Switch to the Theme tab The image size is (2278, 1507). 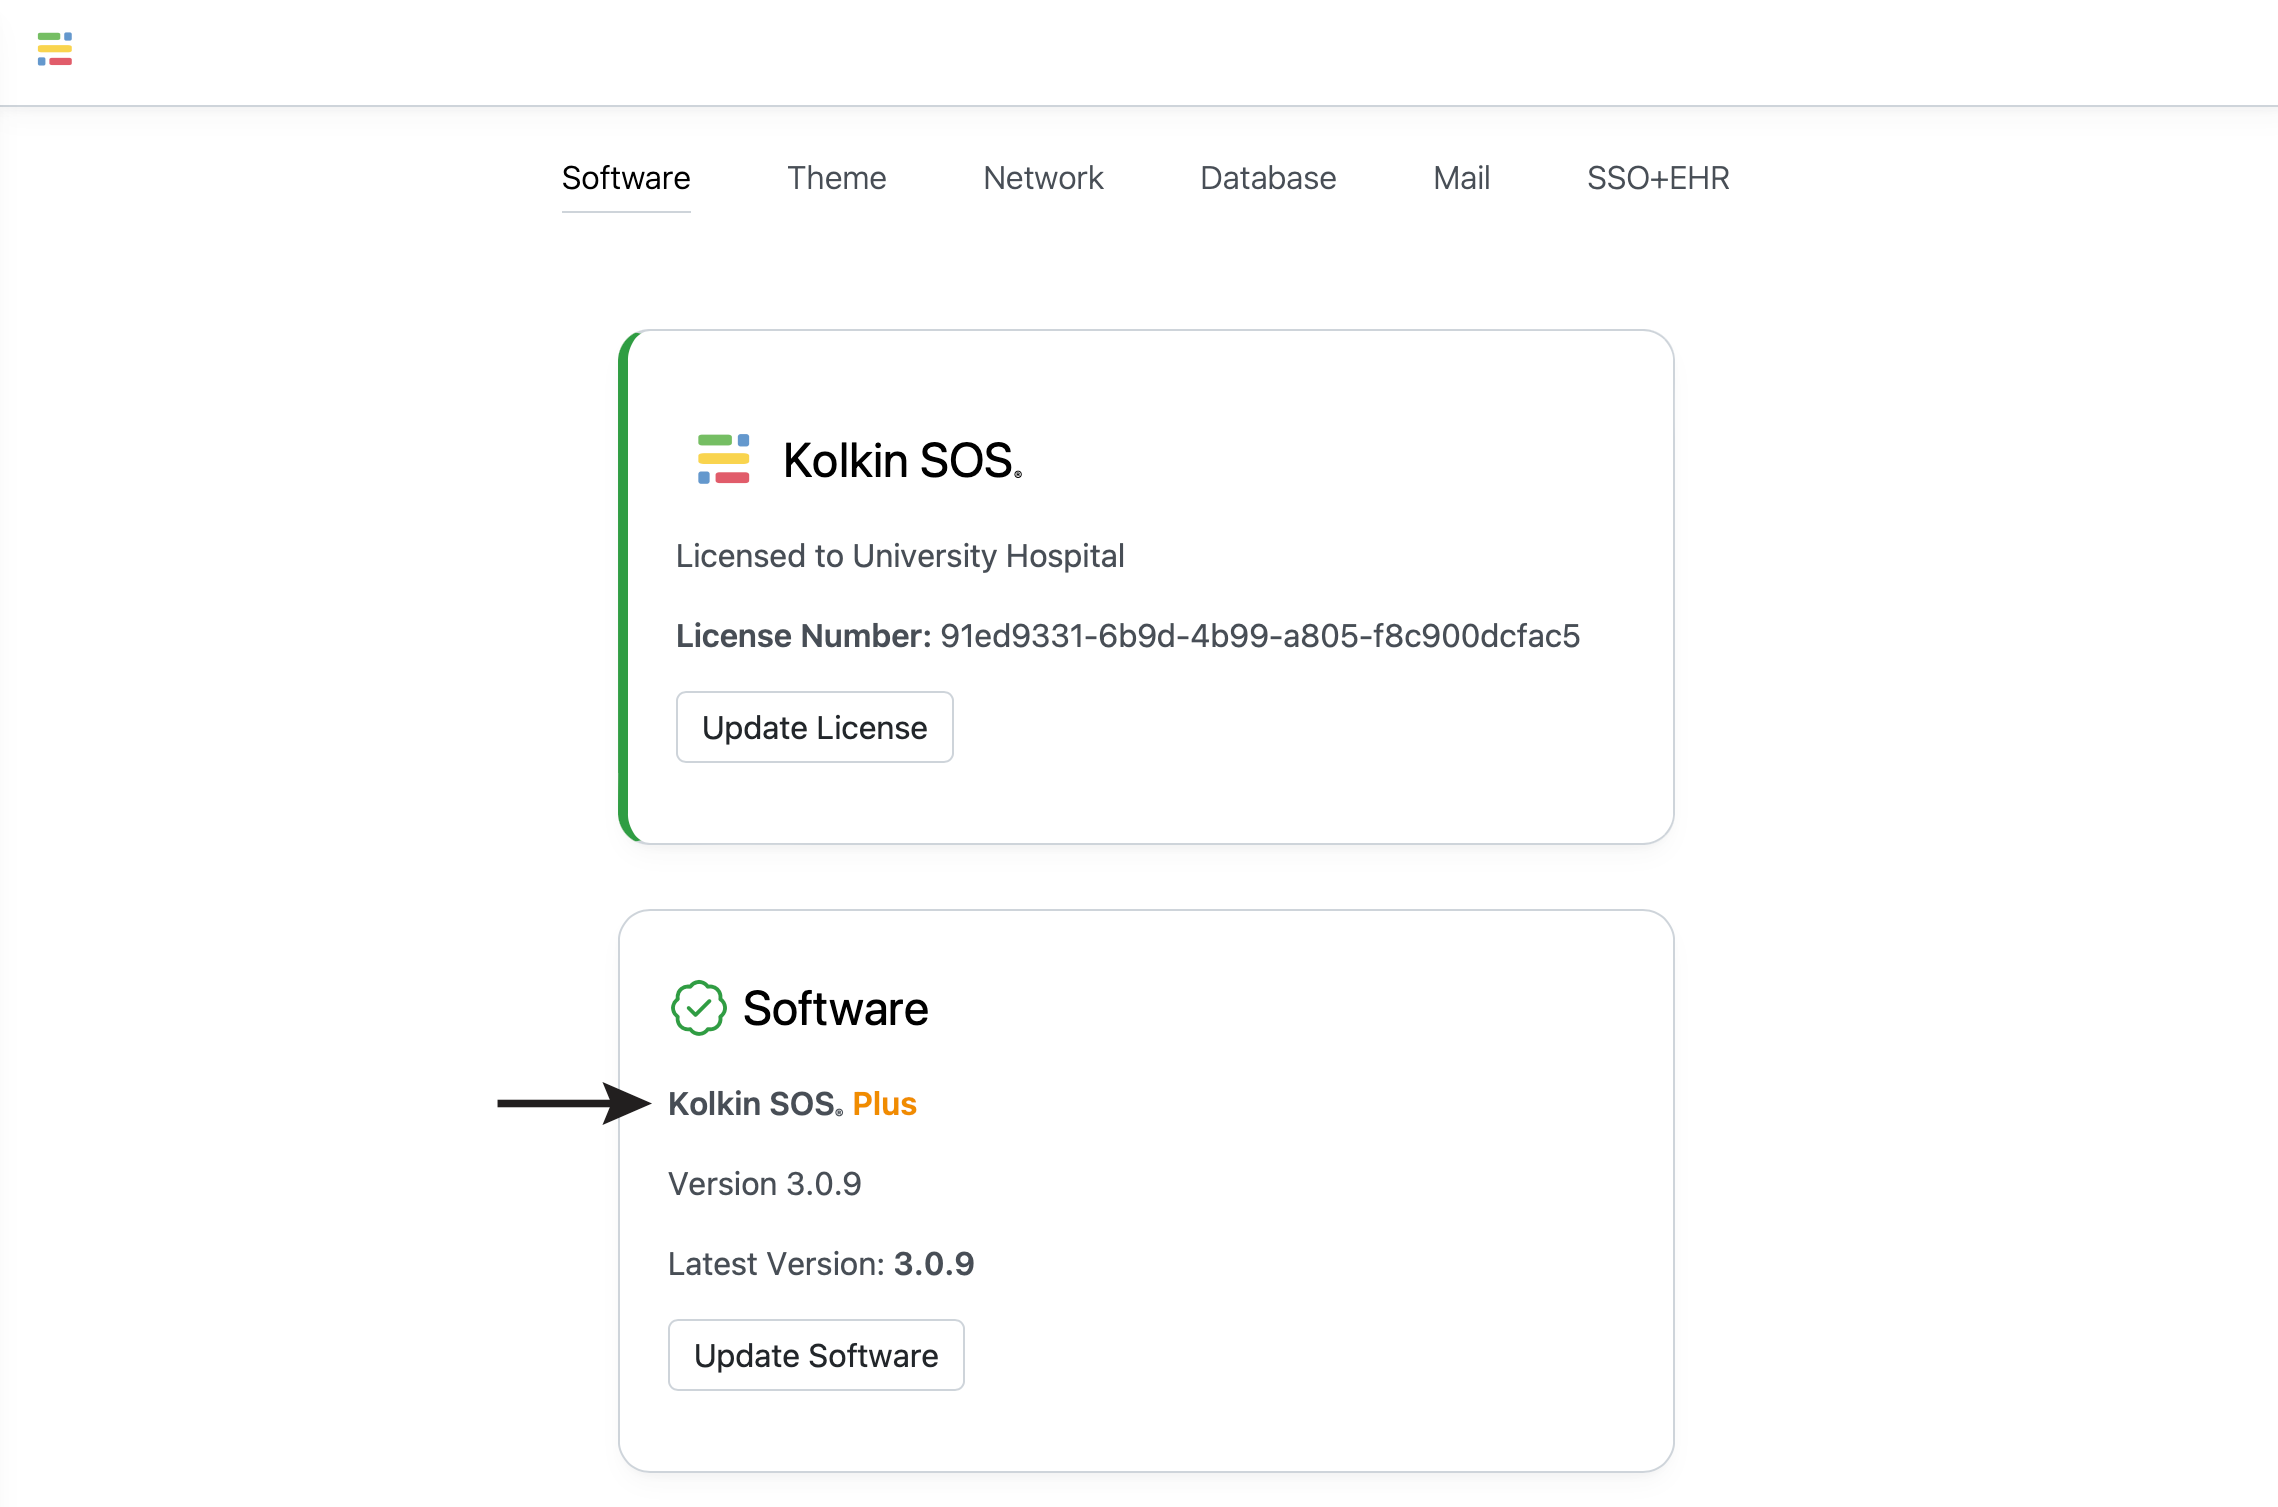(x=836, y=178)
